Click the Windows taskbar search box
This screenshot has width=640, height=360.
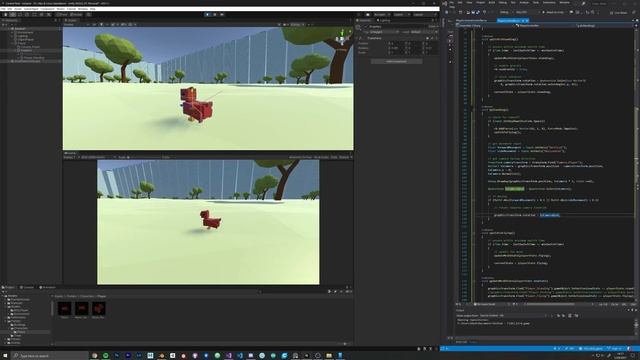point(50,356)
